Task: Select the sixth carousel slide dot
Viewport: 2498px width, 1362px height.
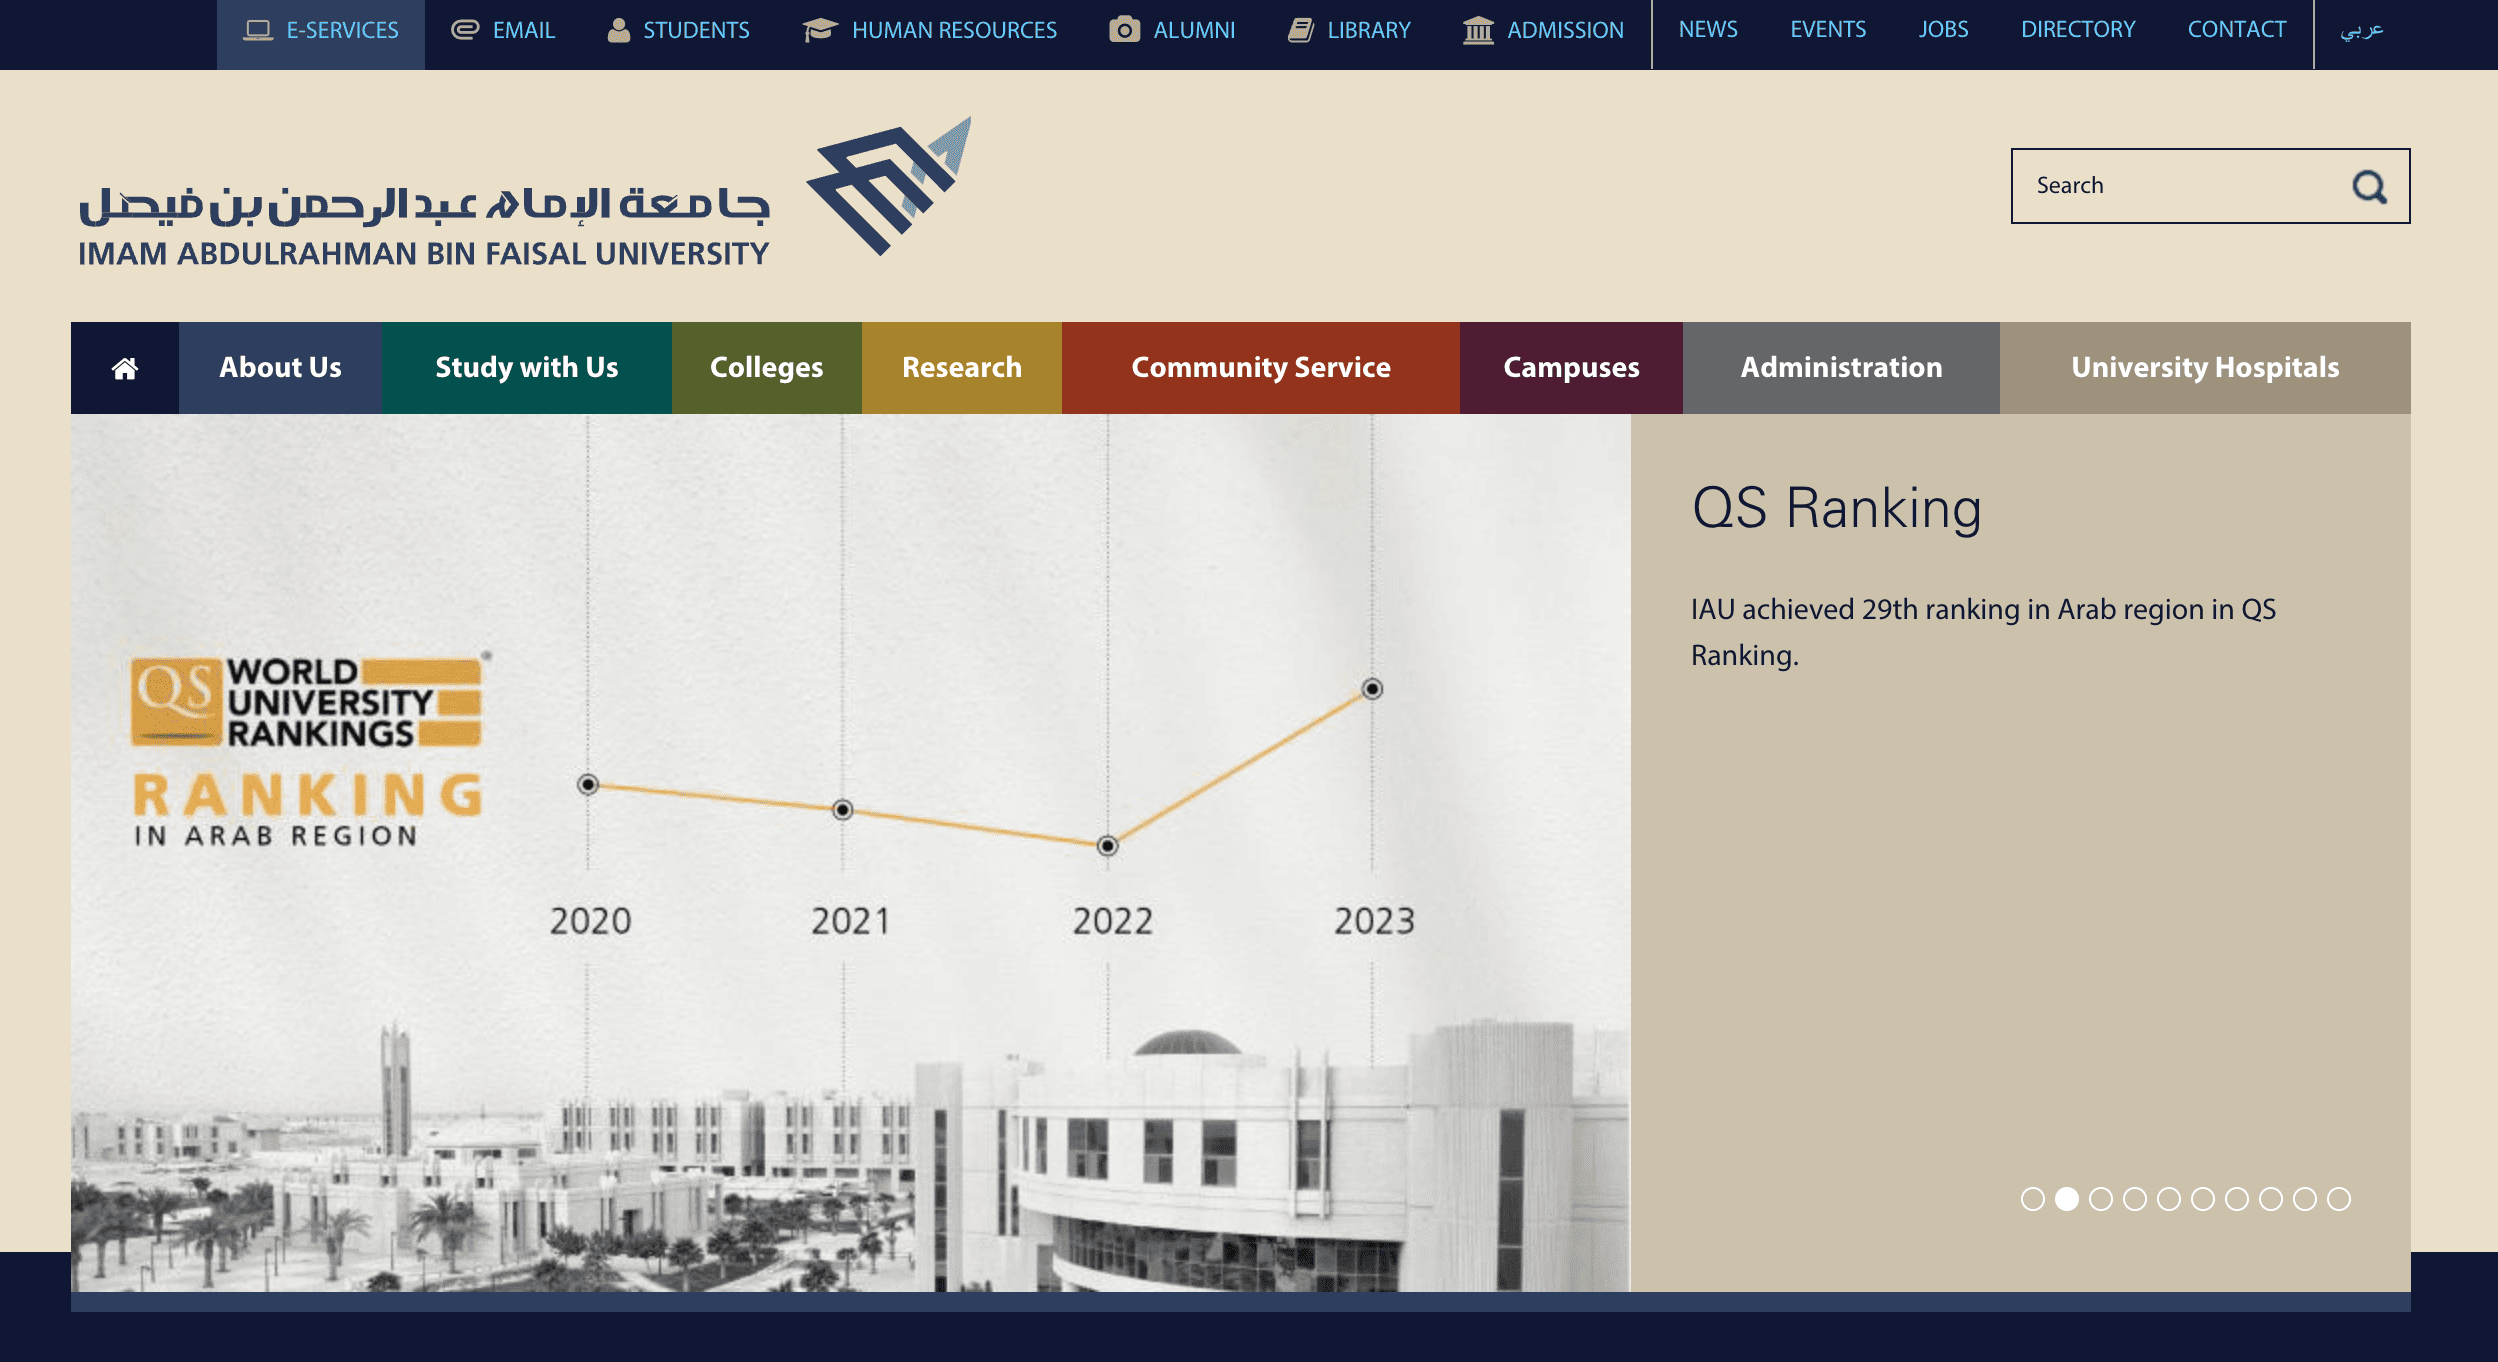Action: [2203, 1199]
